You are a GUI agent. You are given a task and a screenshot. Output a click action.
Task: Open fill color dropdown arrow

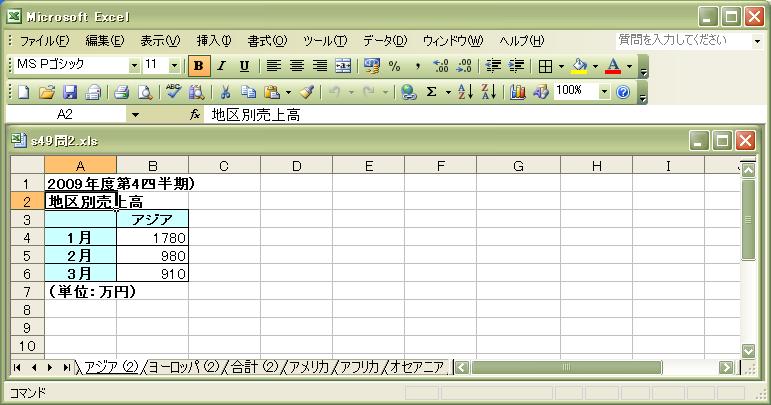pyautogui.click(x=595, y=66)
